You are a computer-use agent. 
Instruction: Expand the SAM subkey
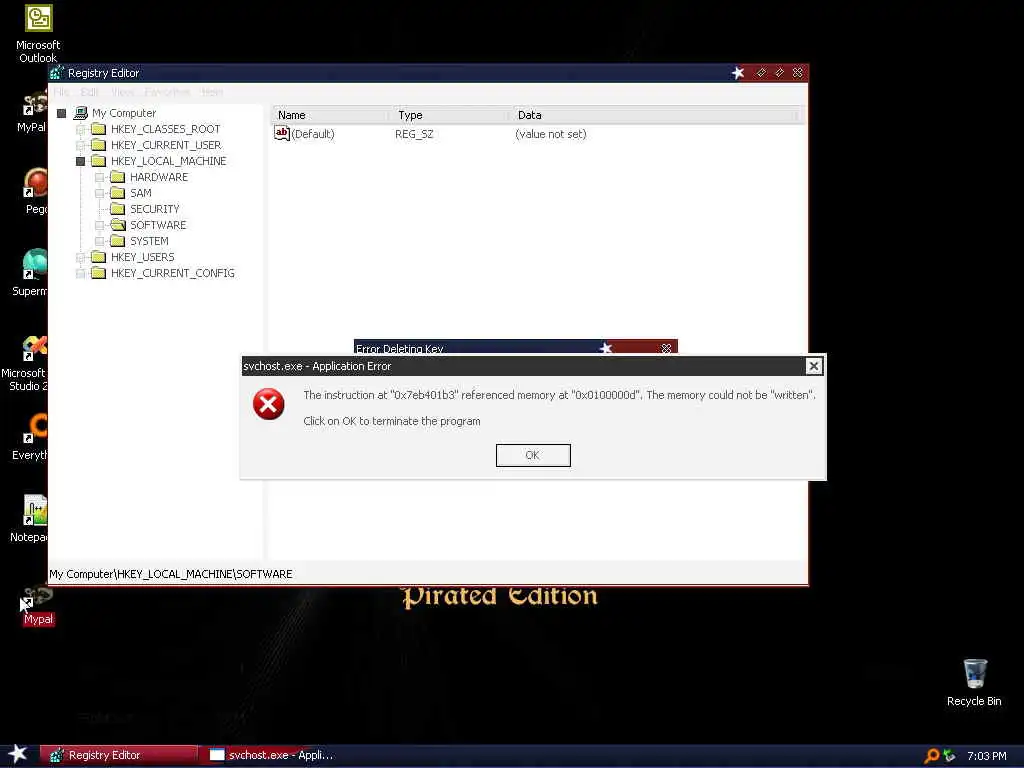[x=99, y=193]
